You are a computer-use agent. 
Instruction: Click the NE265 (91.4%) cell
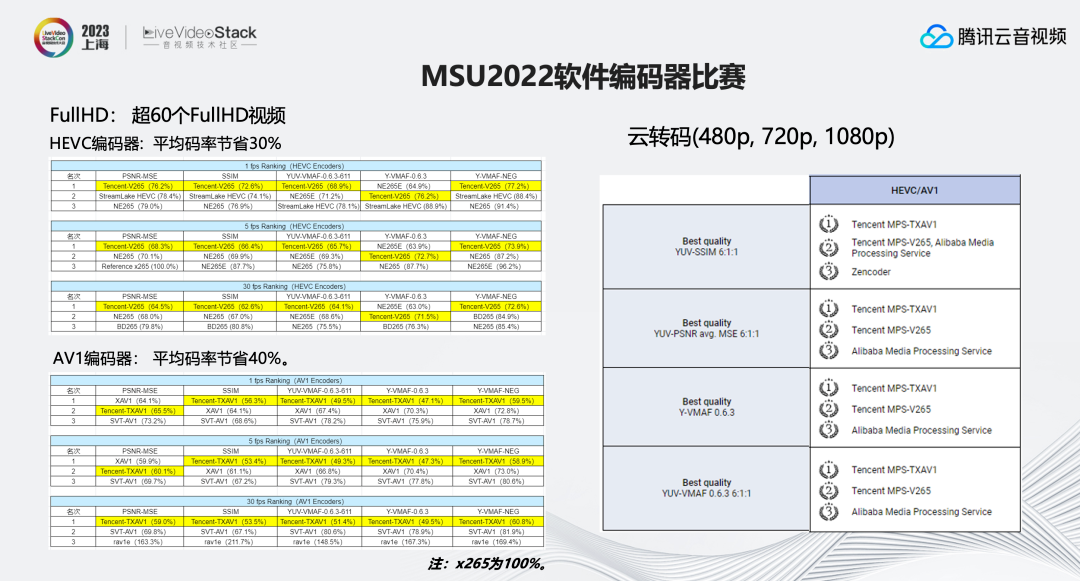pos(494,206)
